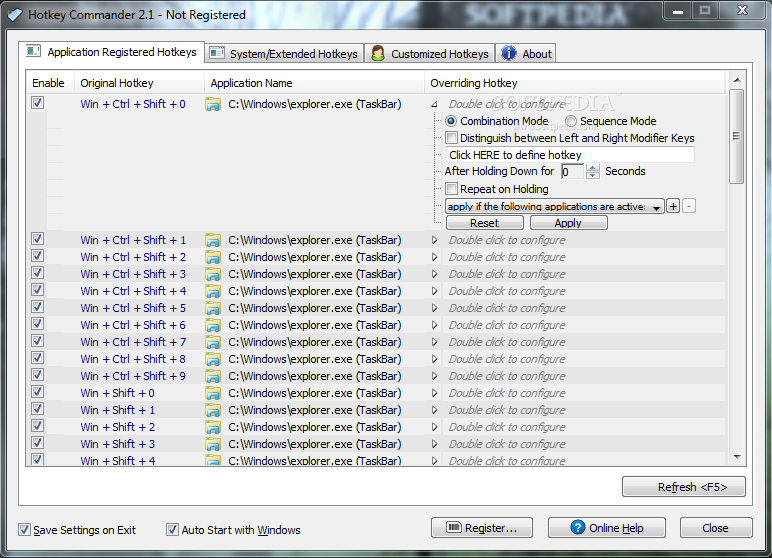Click the Overriding Hotkey column header

pyautogui.click(x=575, y=83)
